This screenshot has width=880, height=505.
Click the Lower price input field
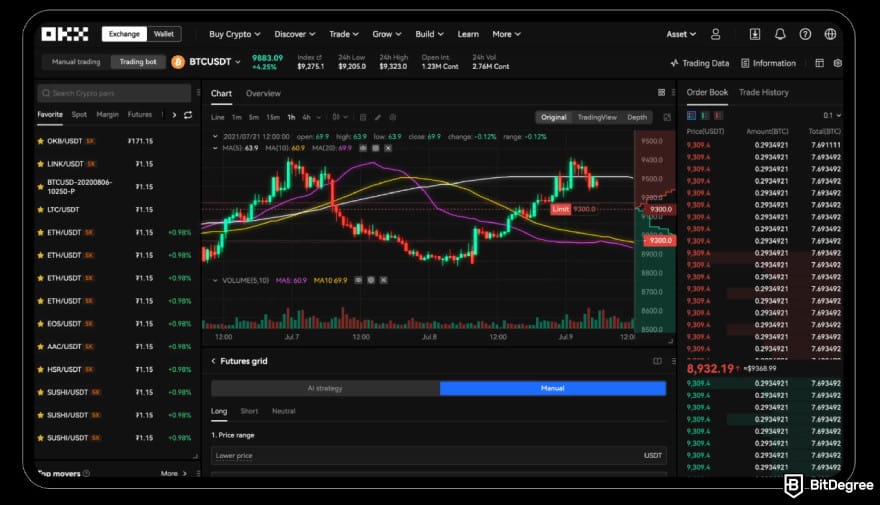click(x=439, y=456)
